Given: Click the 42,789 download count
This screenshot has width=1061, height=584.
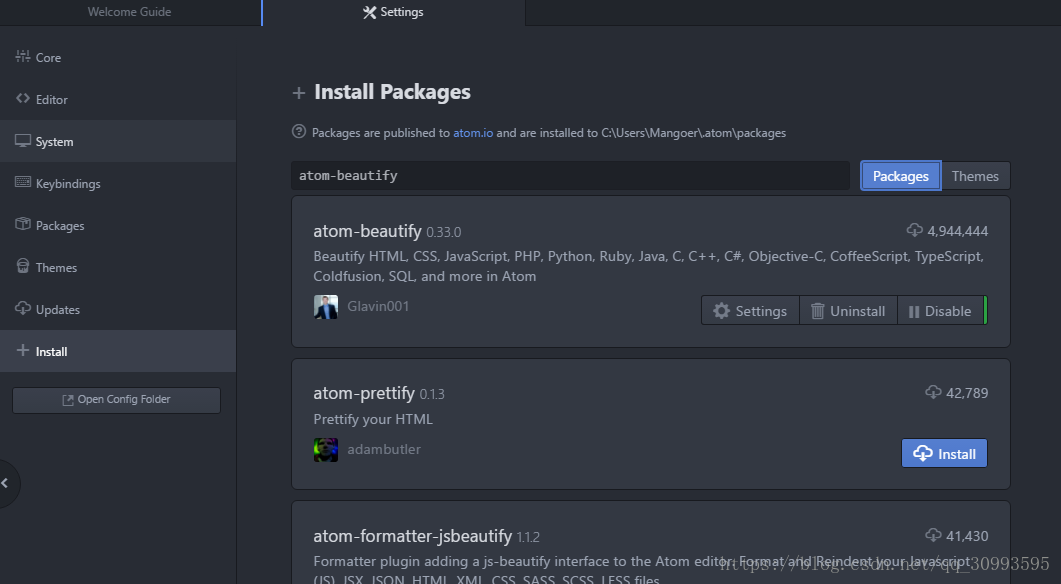Looking at the screenshot, I should click(967, 393).
